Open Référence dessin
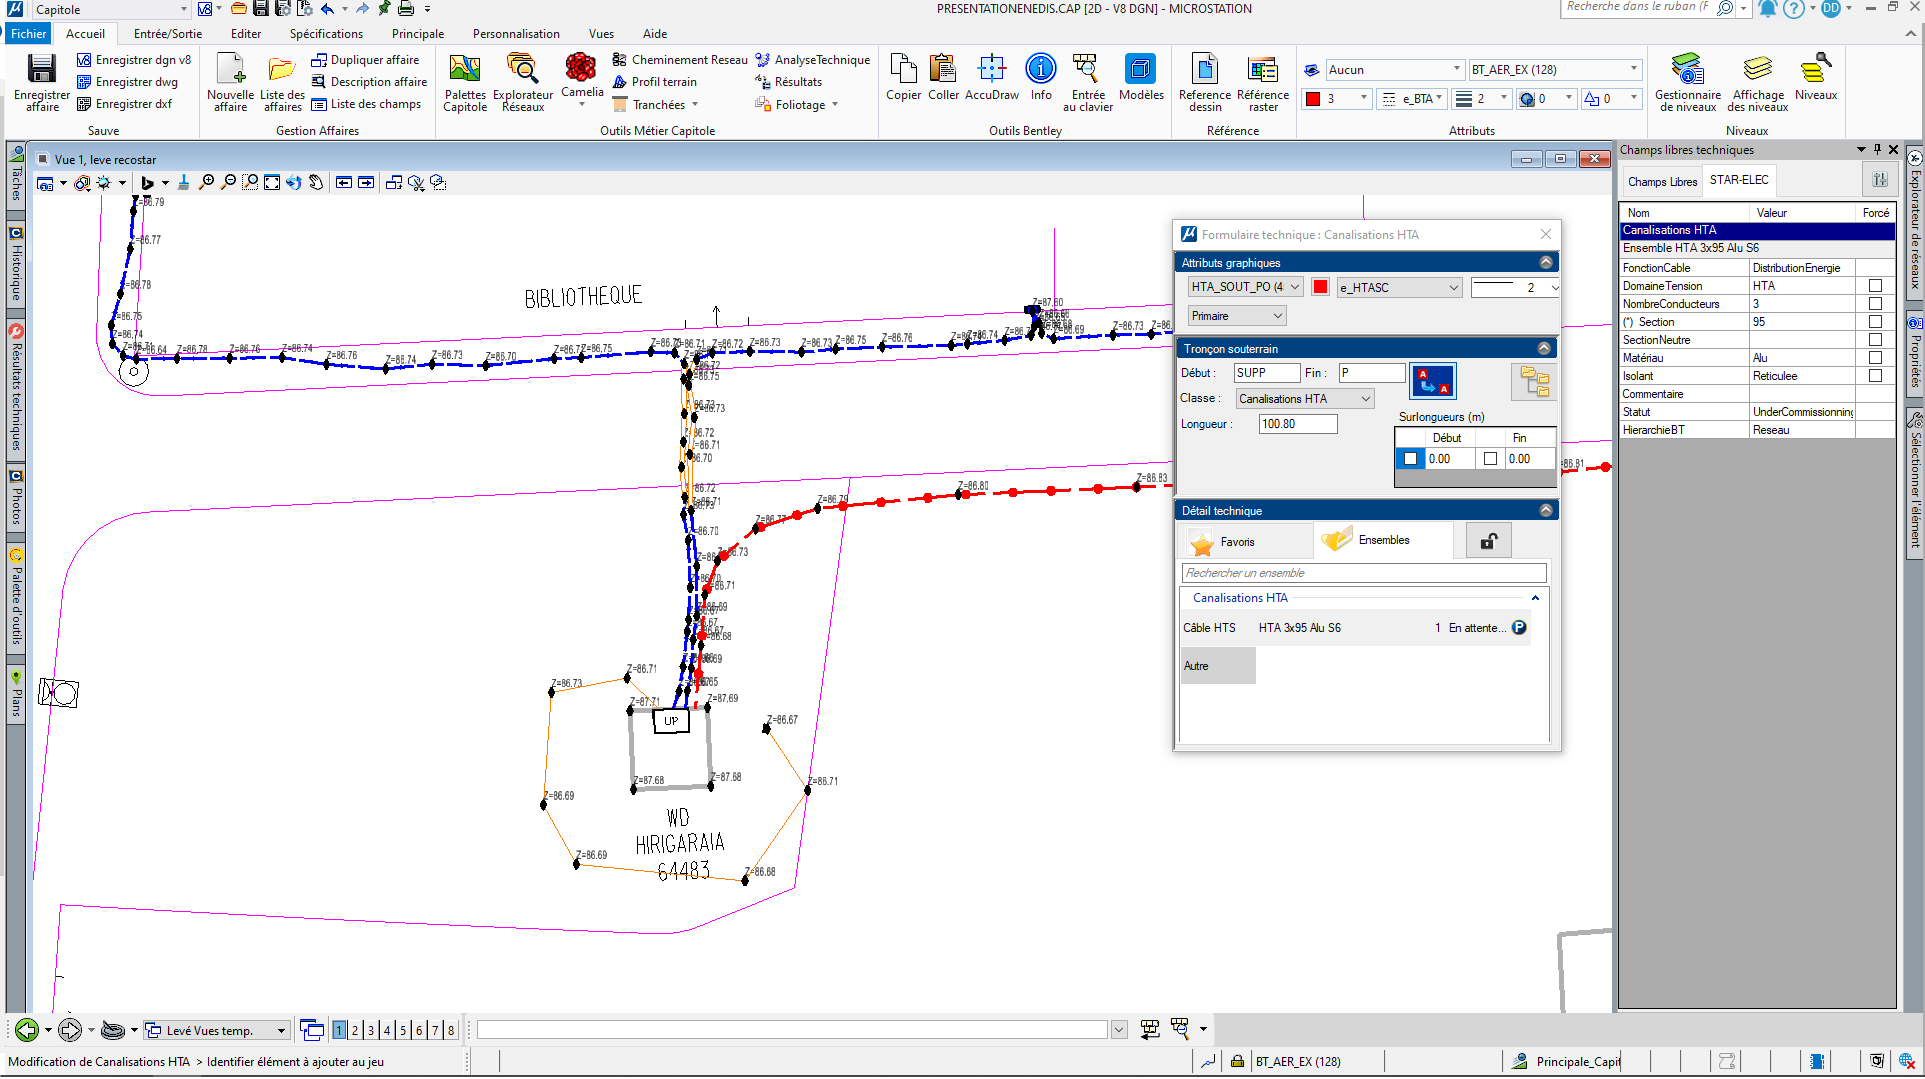 (1205, 81)
